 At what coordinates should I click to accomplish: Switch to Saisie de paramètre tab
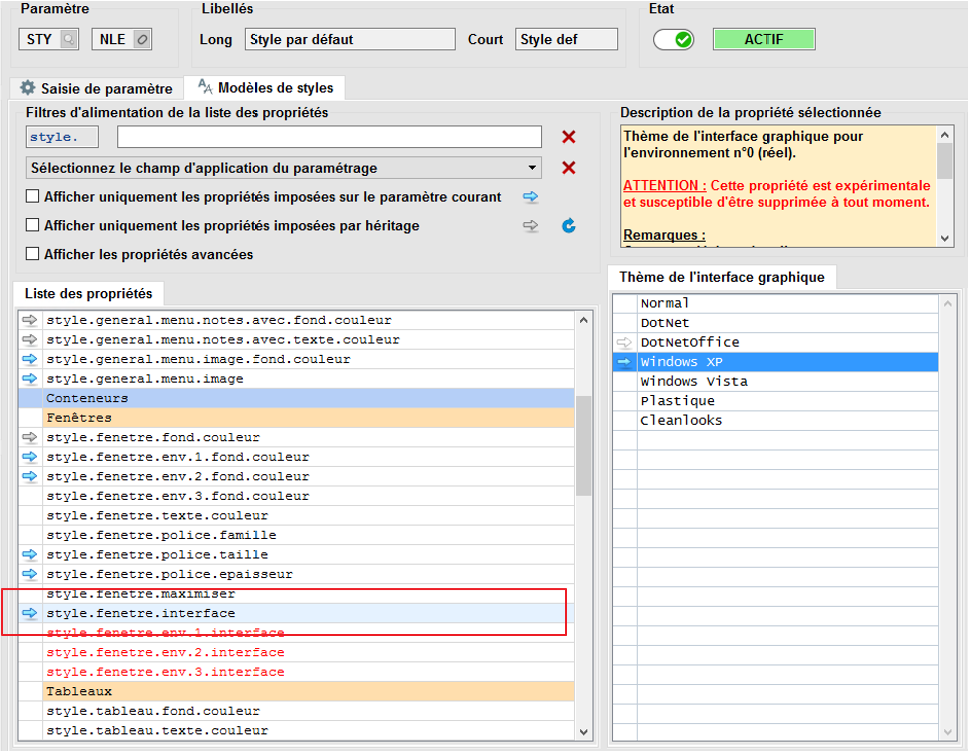pyautogui.click(x=96, y=88)
